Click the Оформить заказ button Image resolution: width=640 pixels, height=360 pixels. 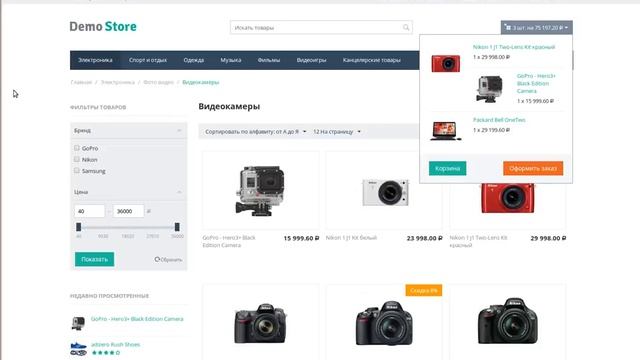pyautogui.click(x=533, y=168)
